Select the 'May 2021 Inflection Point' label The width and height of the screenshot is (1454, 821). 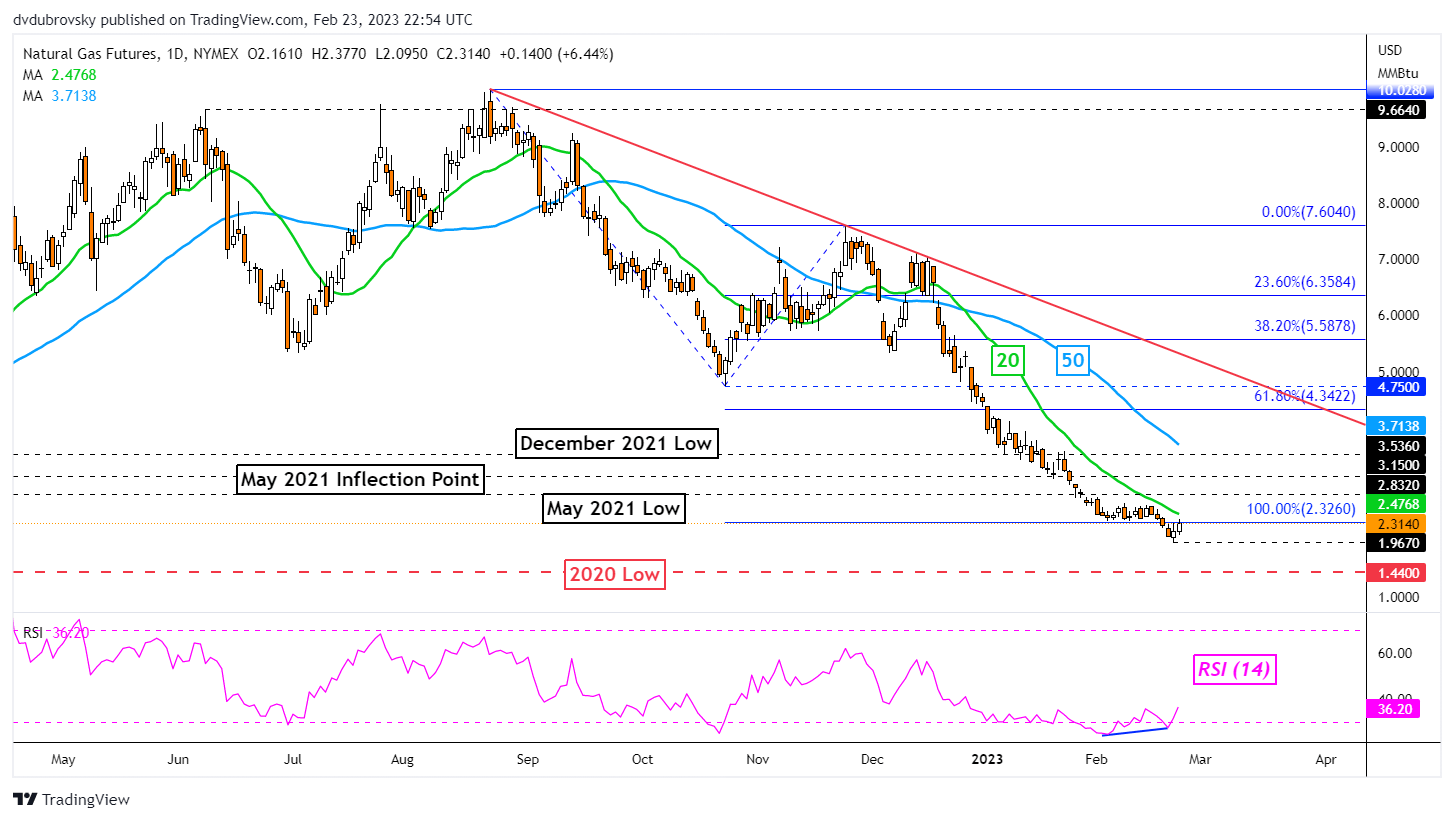coord(361,480)
